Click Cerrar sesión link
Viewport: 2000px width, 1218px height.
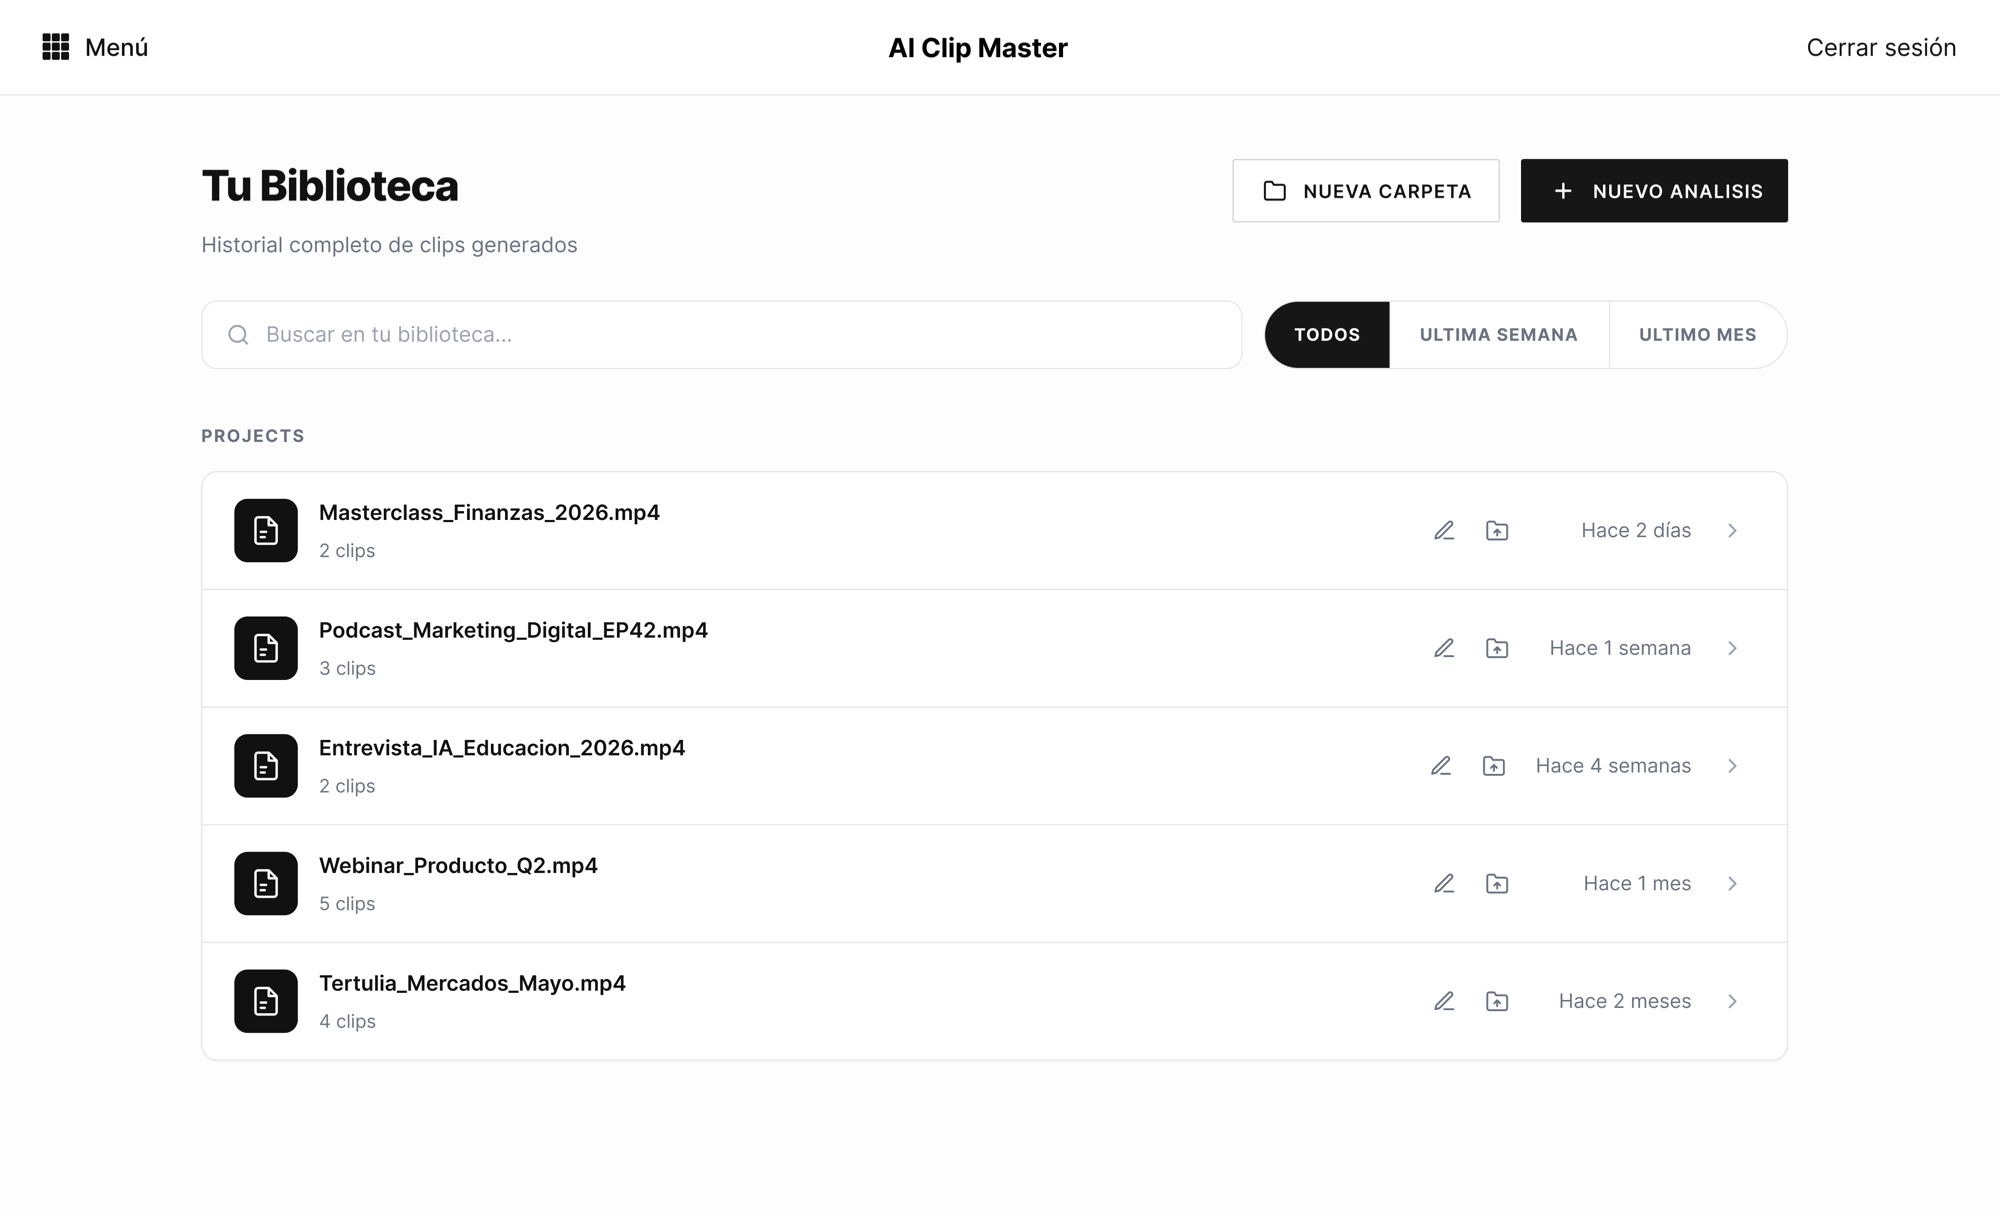(x=1881, y=47)
